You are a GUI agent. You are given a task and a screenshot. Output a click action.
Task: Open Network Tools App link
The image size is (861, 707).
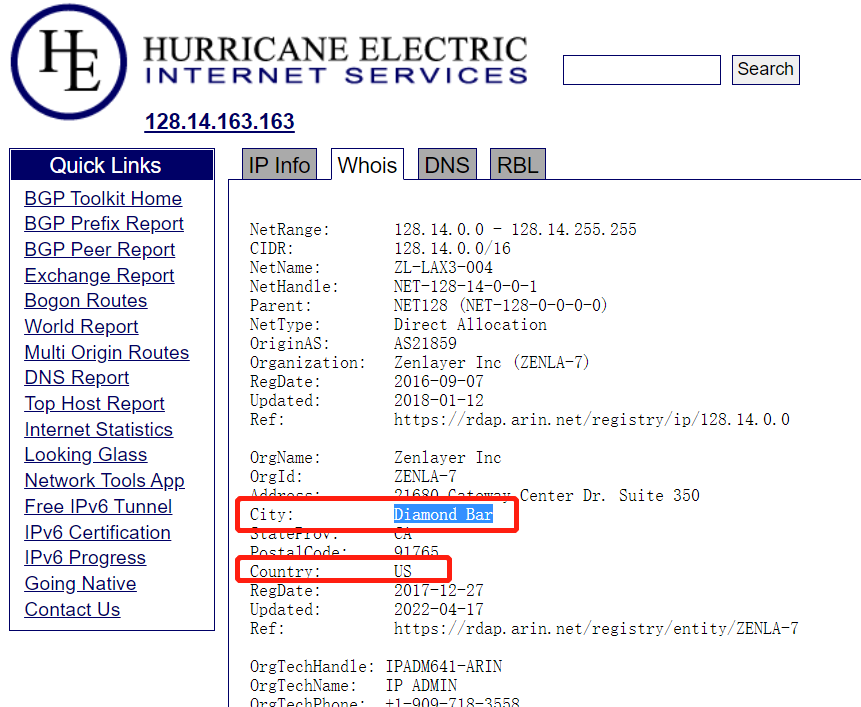tap(104, 480)
